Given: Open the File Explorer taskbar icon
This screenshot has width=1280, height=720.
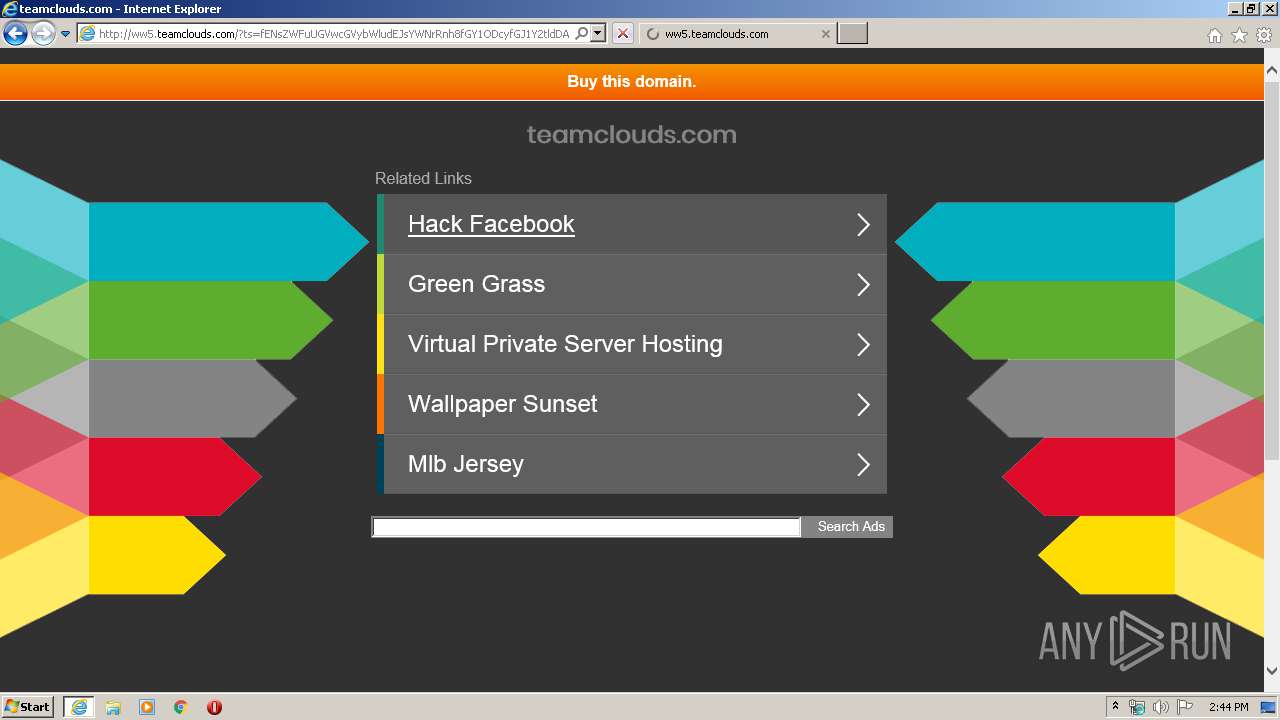Looking at the screenshot, I should click(113, 707).
